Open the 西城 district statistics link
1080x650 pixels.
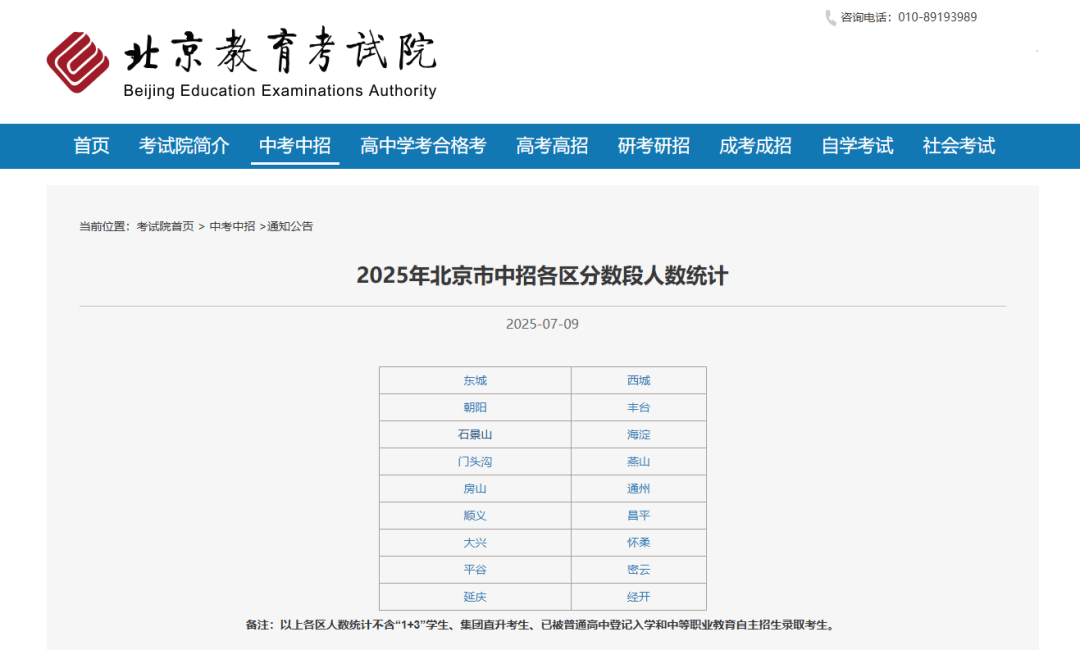[639, 380]
